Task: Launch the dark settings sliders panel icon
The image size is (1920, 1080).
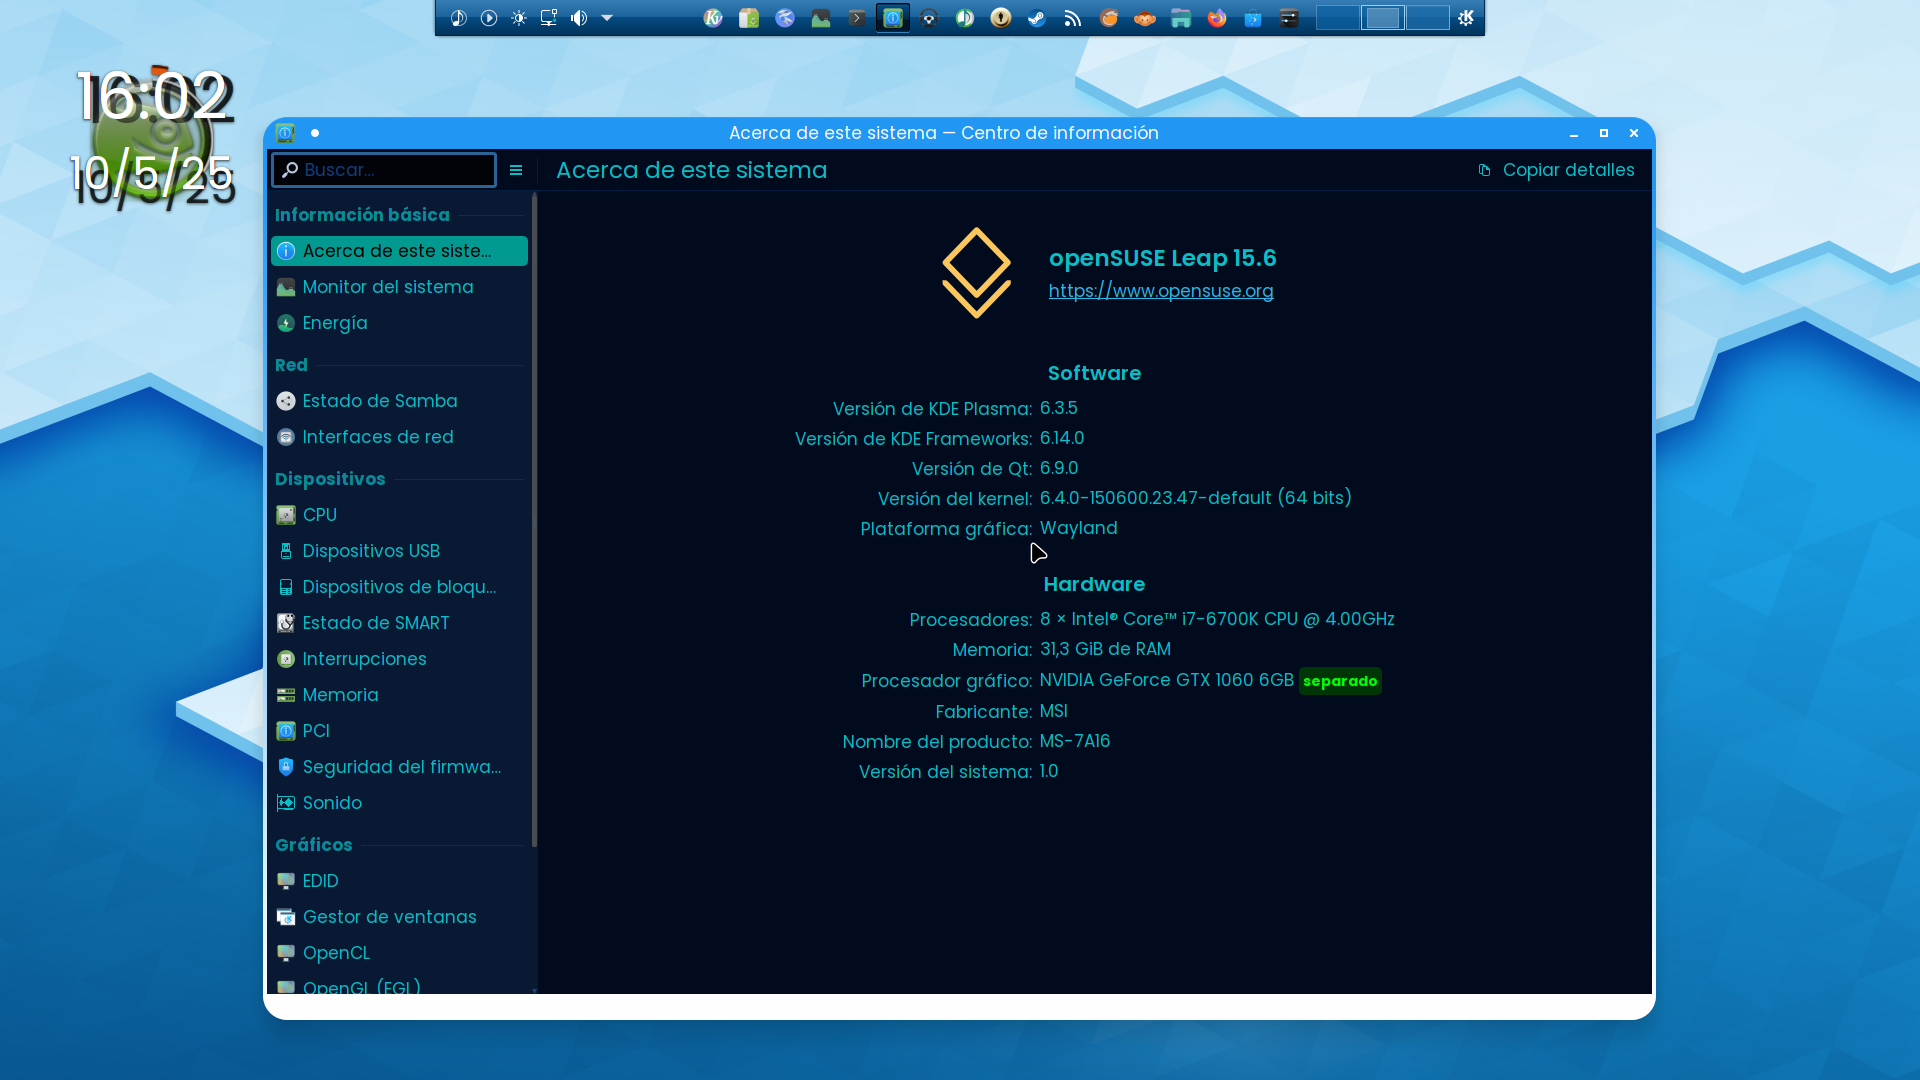Action: [x=1289, y=18]
